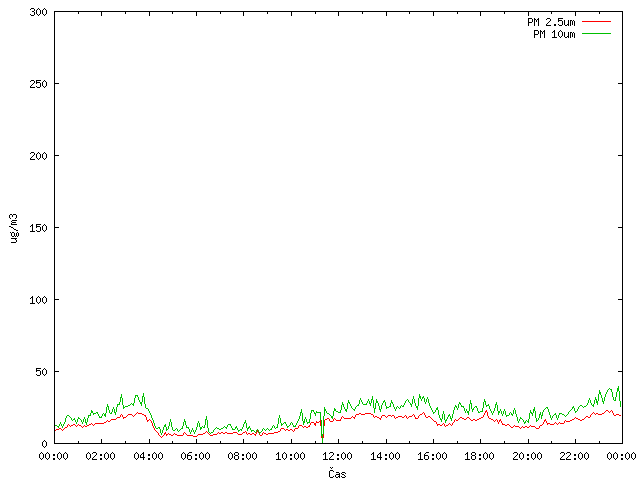Click the 16:00 time label
This screenshot has width=640, height=480.
click(432, 456)
